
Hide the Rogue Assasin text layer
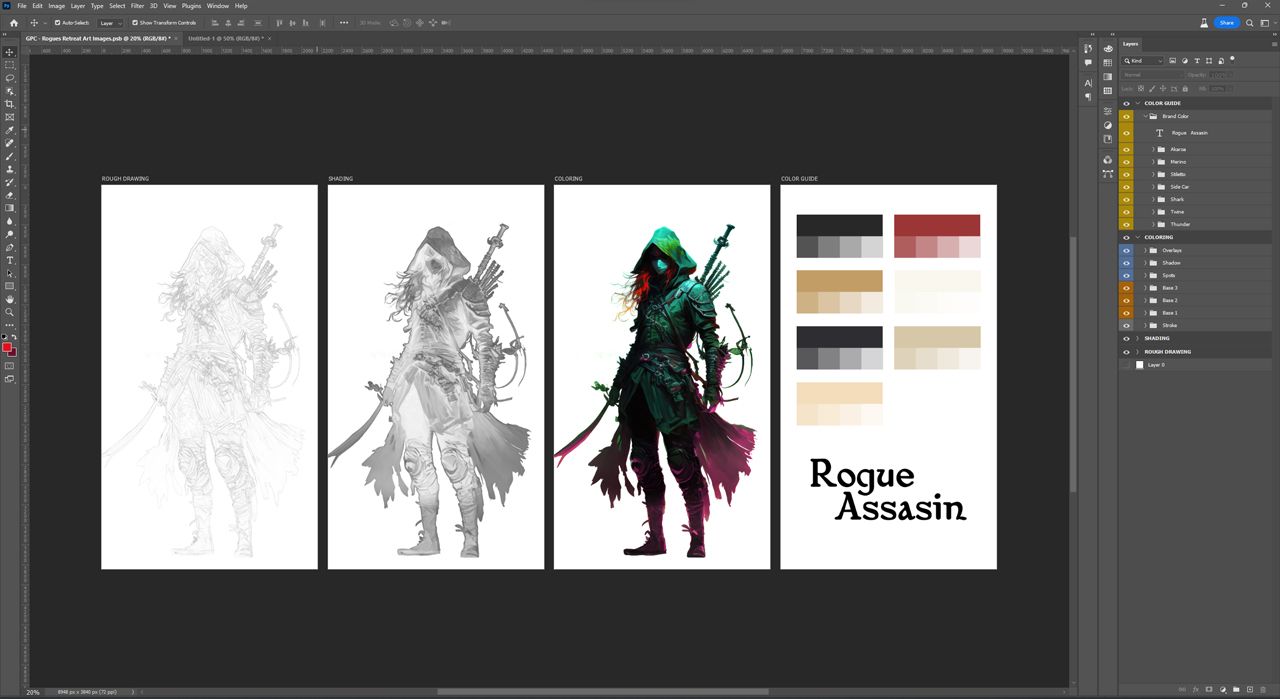click(1126, 133)
